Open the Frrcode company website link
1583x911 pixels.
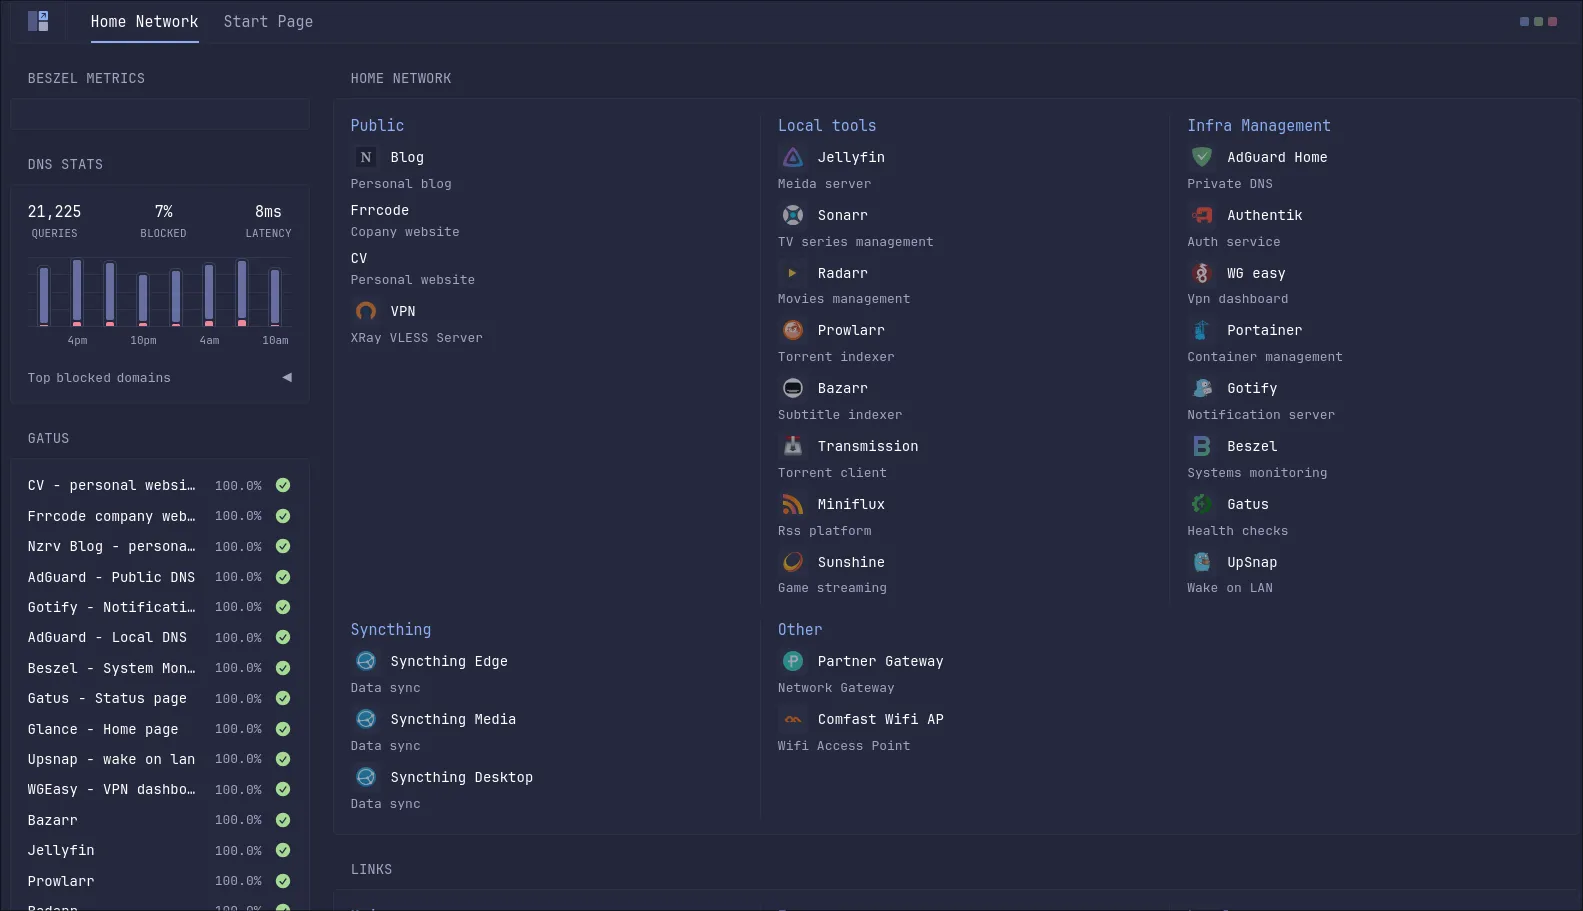click(x=380, y=210)
